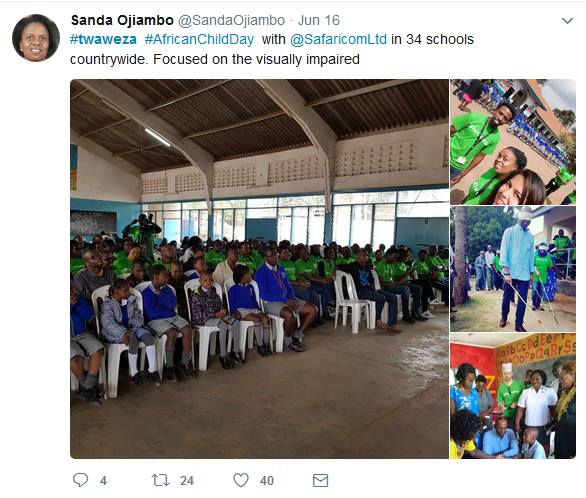Open the Sanda Ojiambo display name
586x498 pixels.
122,20
